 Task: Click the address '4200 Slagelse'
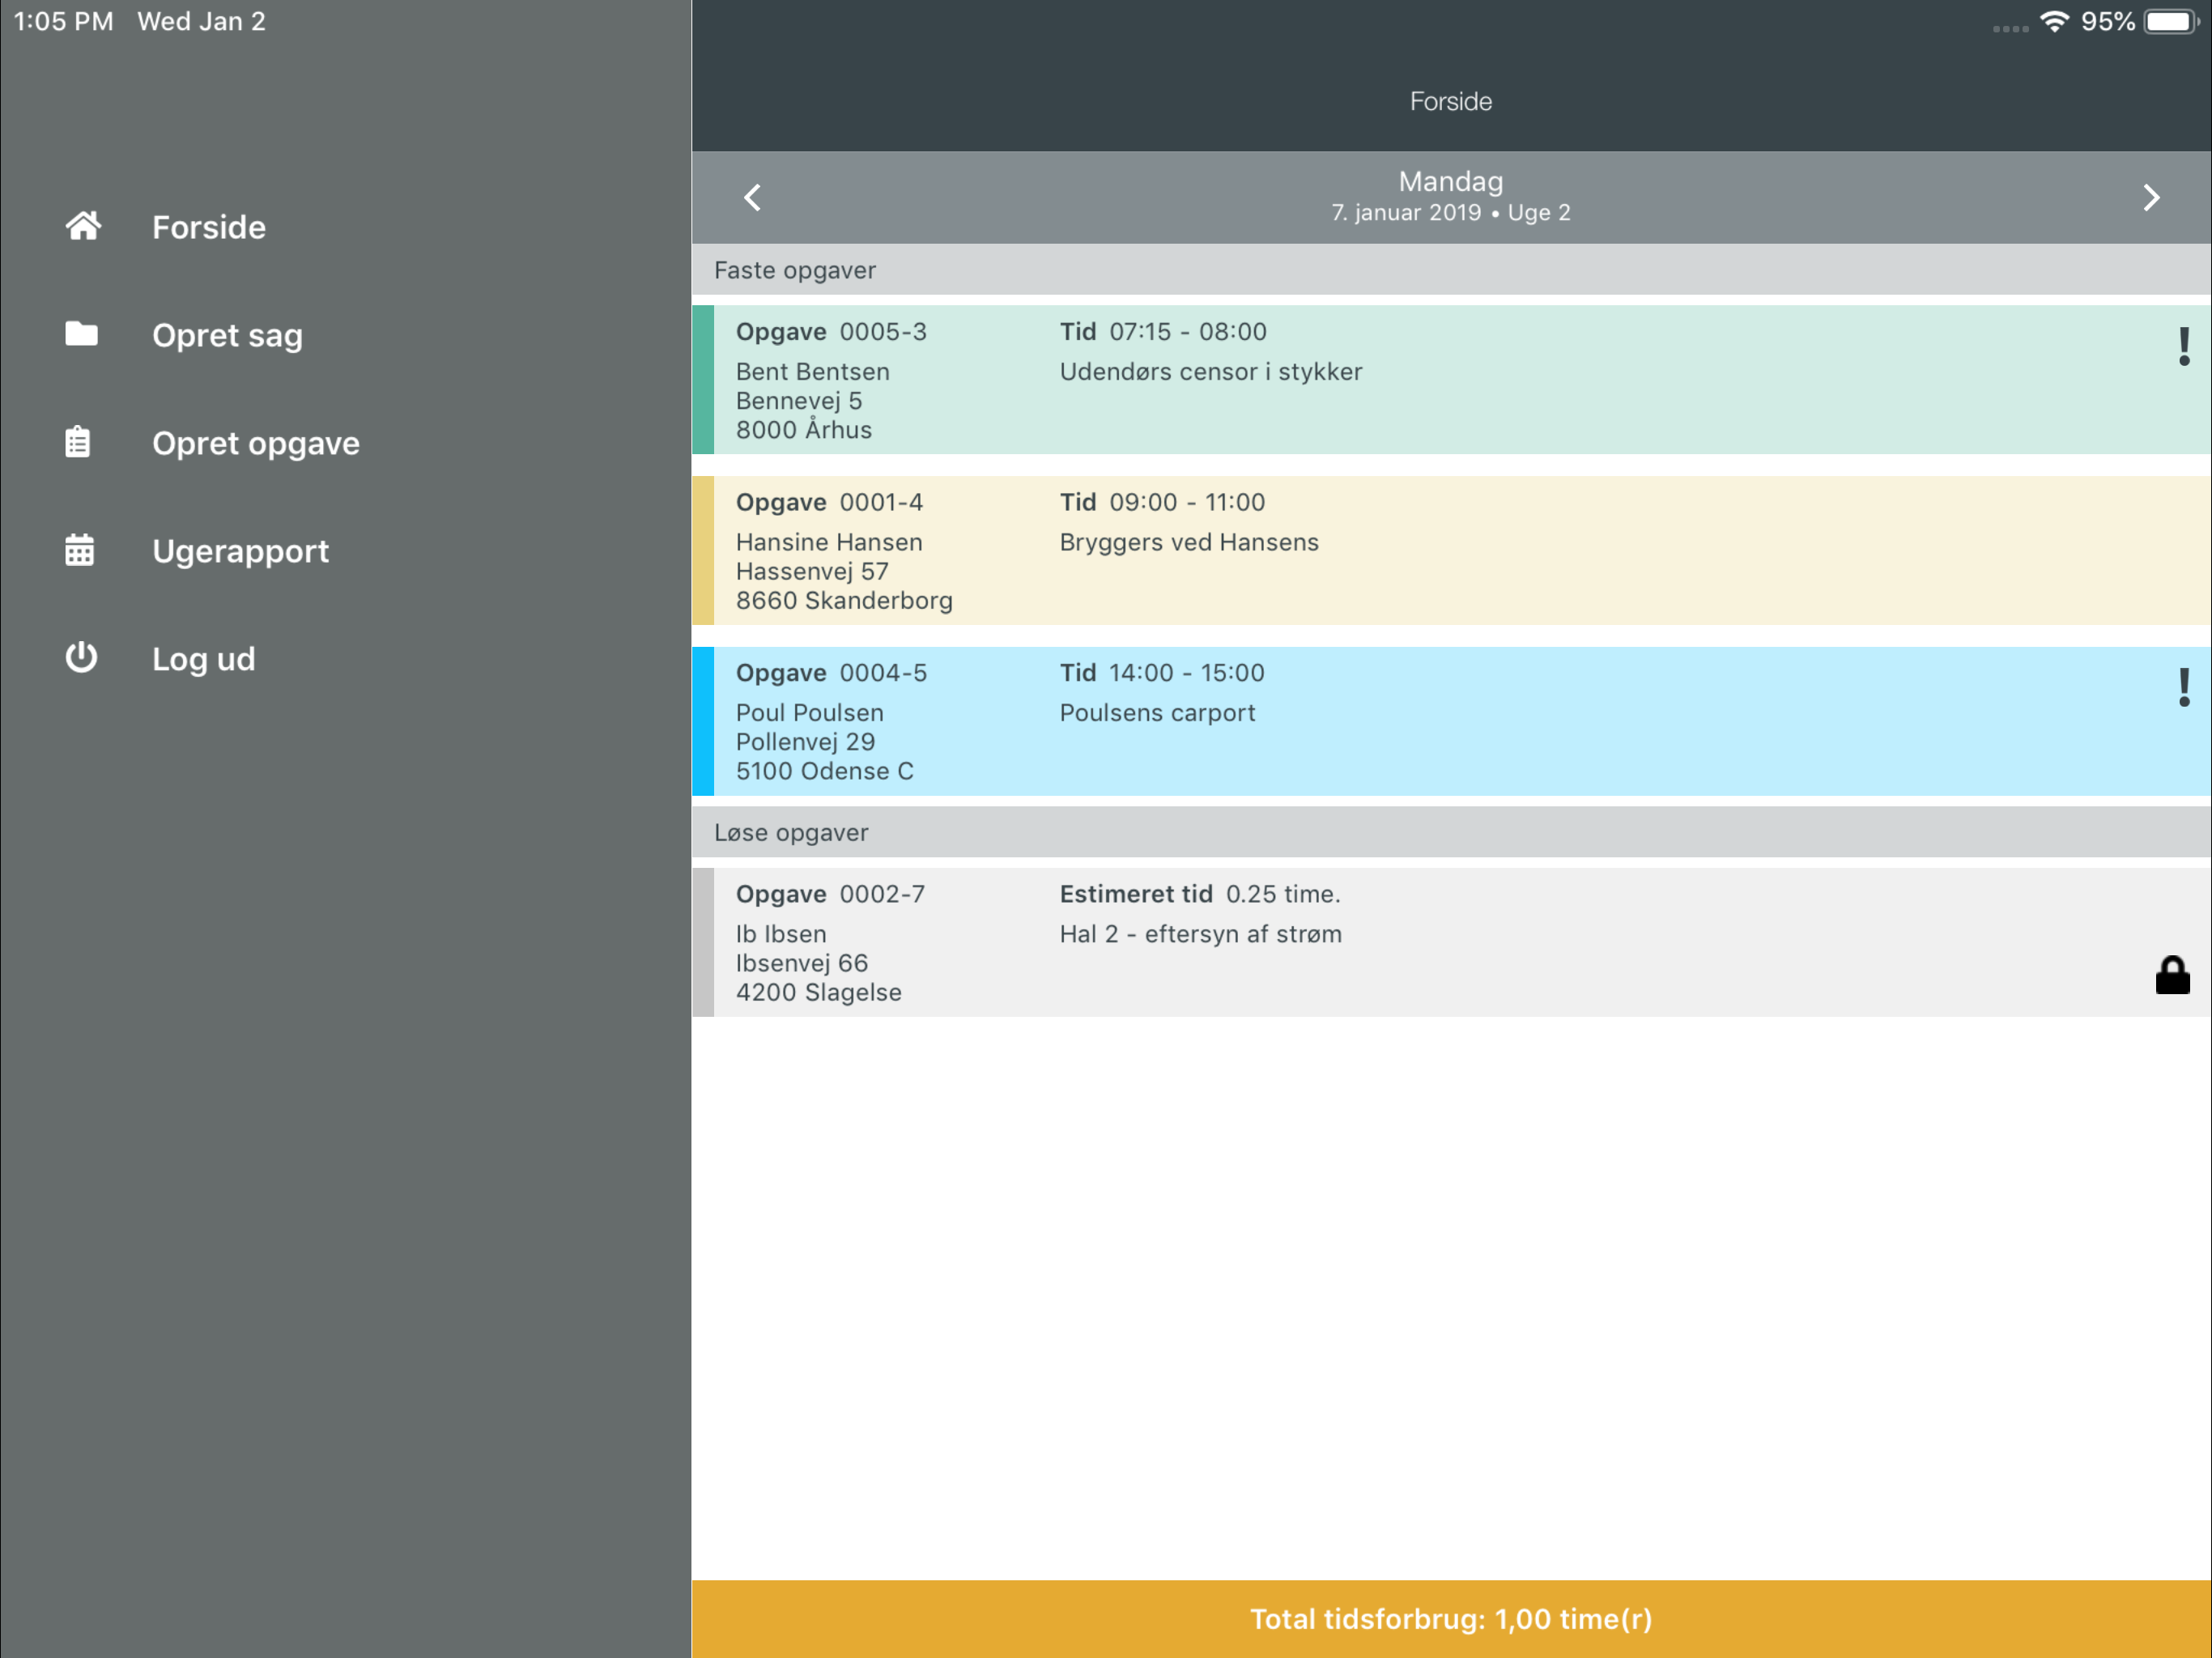tap(819, 992)
